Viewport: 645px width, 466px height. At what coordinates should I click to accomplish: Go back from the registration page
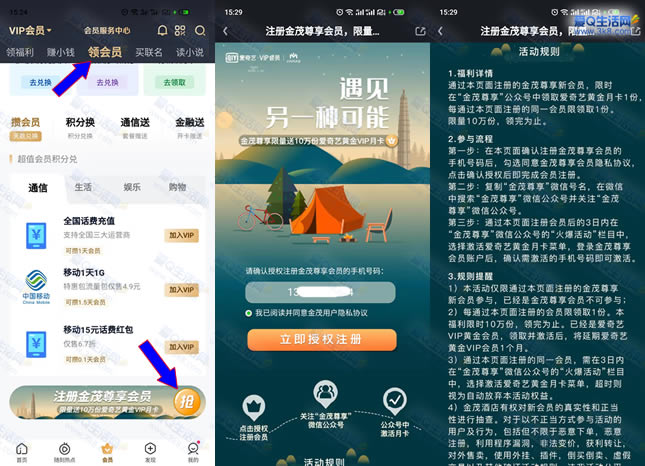[x=225, y=31]
